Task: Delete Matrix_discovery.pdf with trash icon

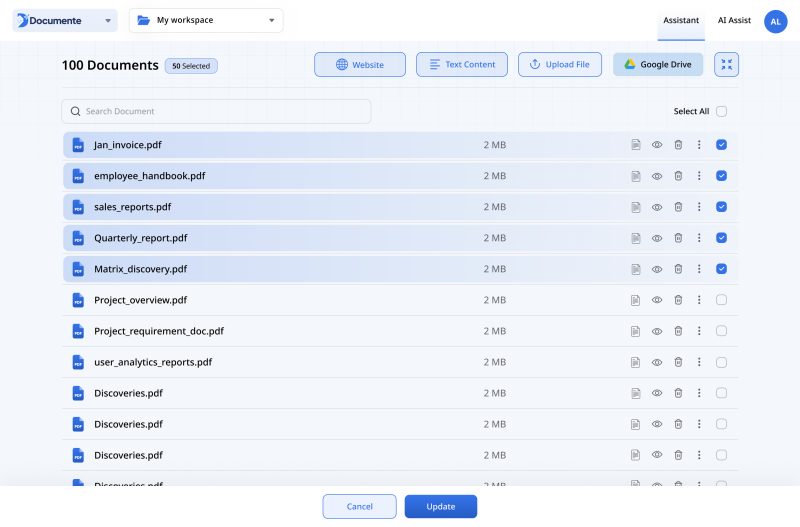Action: [678, 269]
